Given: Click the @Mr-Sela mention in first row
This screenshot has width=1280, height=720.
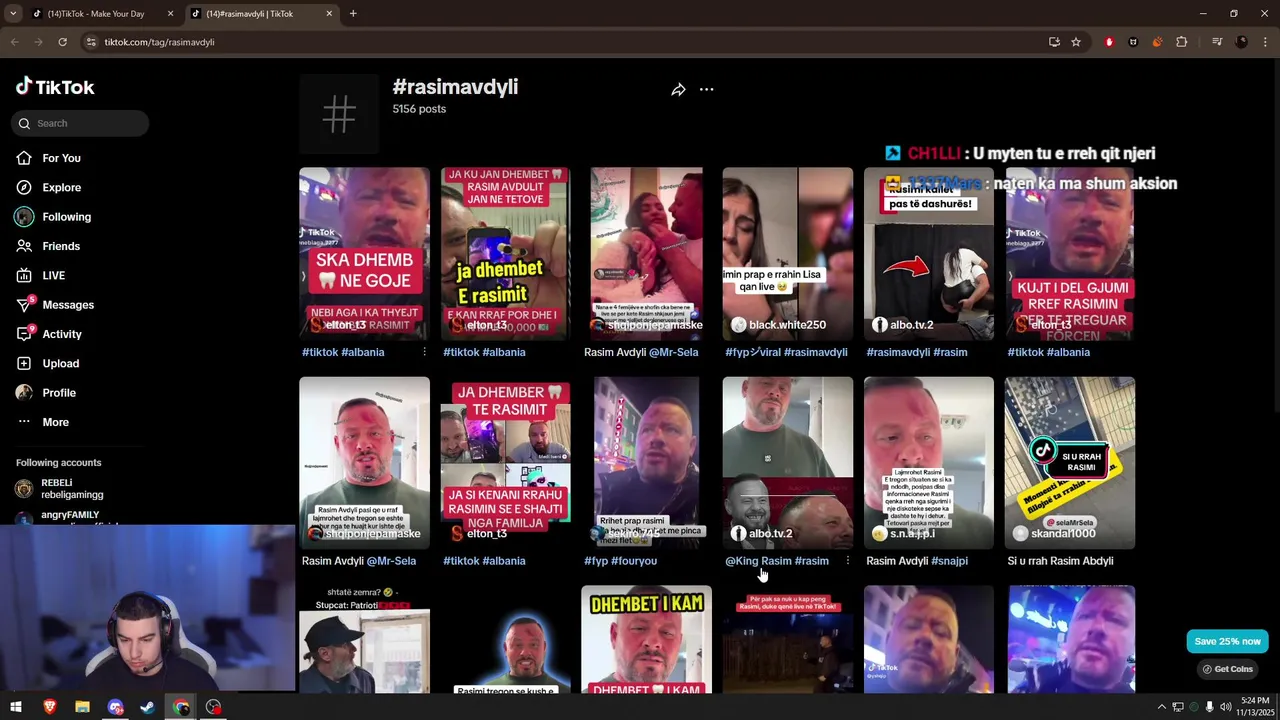Looking at the screenshot, I should point(673,352).
